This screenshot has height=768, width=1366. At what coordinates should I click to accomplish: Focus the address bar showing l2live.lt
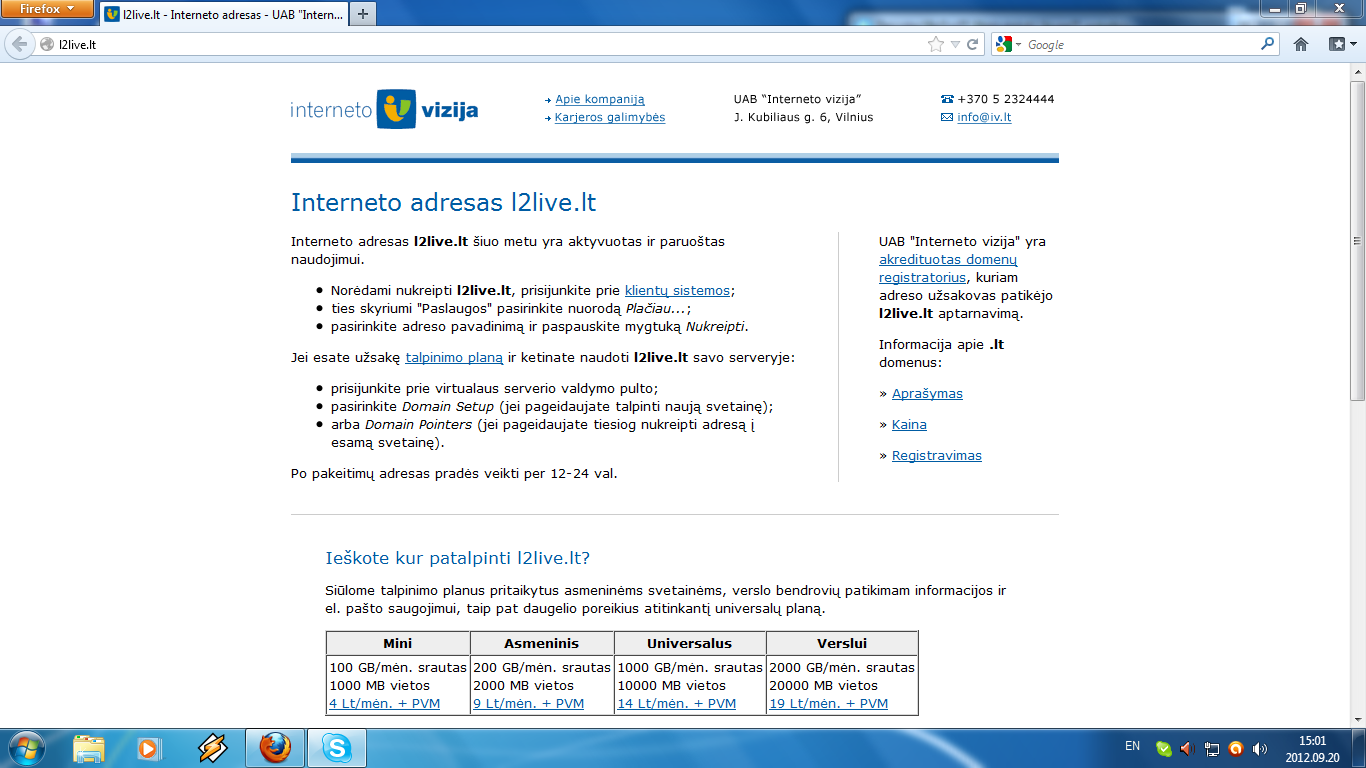(490, 44)
